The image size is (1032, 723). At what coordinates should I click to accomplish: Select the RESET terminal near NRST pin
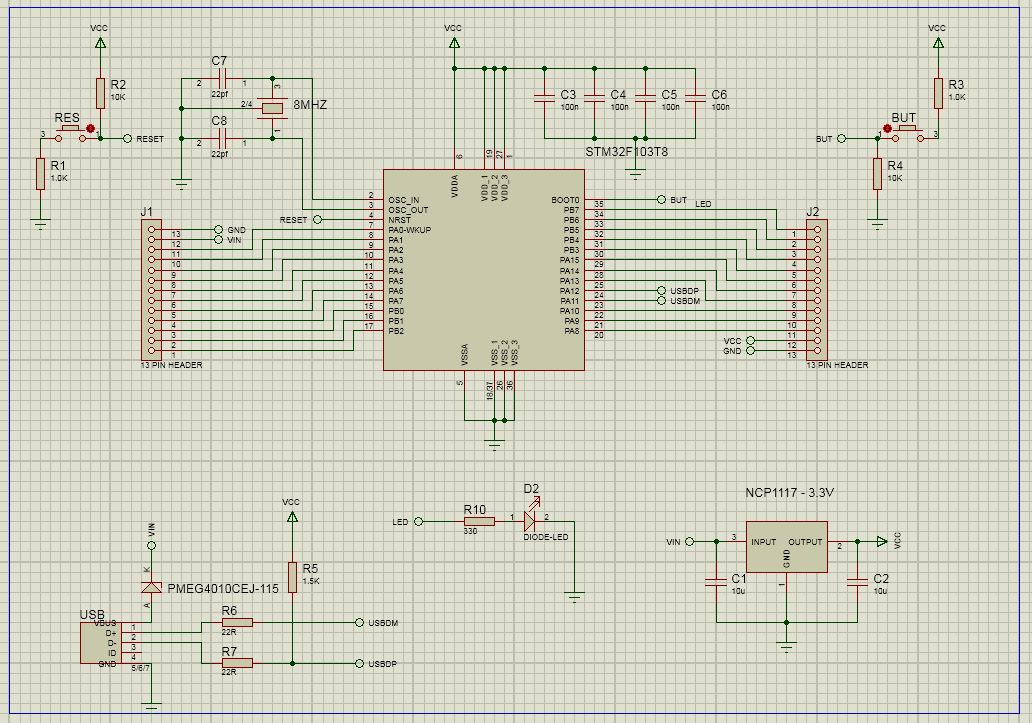click(318, 219)
